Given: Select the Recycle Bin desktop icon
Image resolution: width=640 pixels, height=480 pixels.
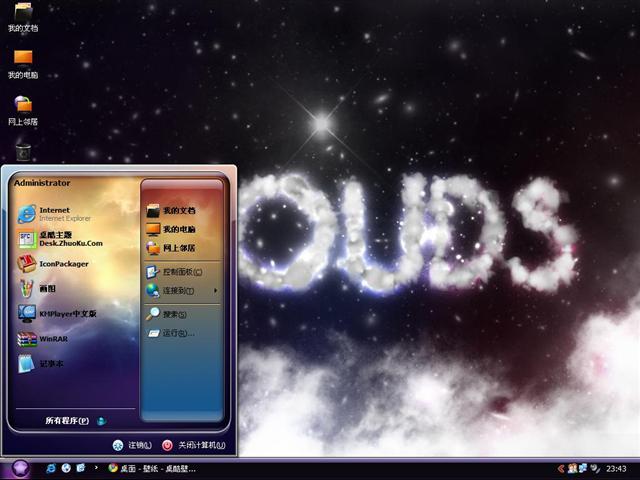Looking at the screenshot, I should pyautogui.click(x=23, y=152).
